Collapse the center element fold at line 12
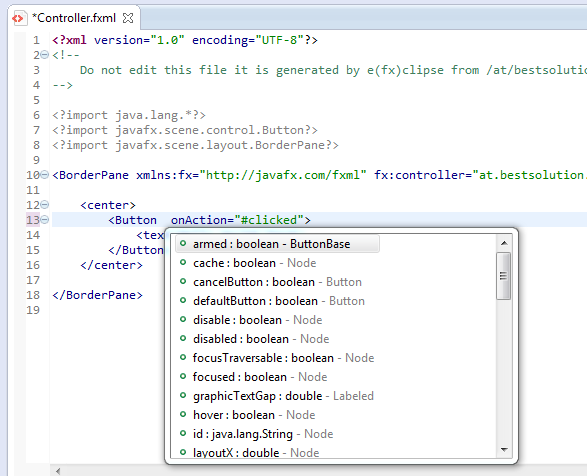 [44, 204]
